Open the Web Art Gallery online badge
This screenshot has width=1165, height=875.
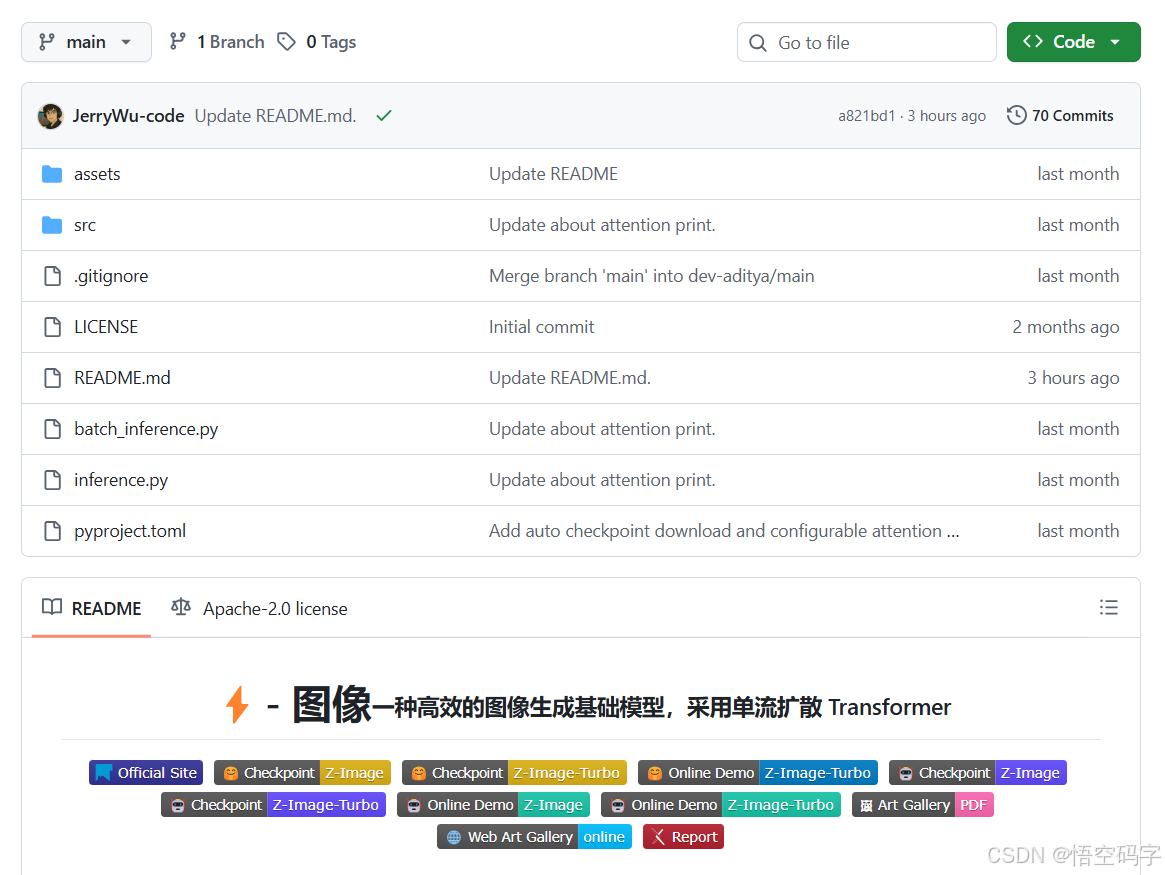(x=534, y=836)
